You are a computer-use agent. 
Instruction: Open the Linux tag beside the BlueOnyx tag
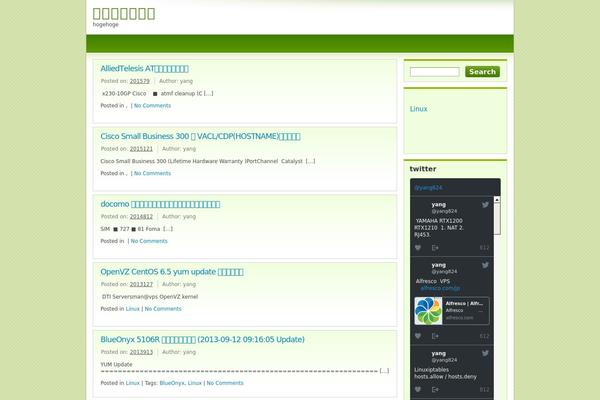coord(194,383)
